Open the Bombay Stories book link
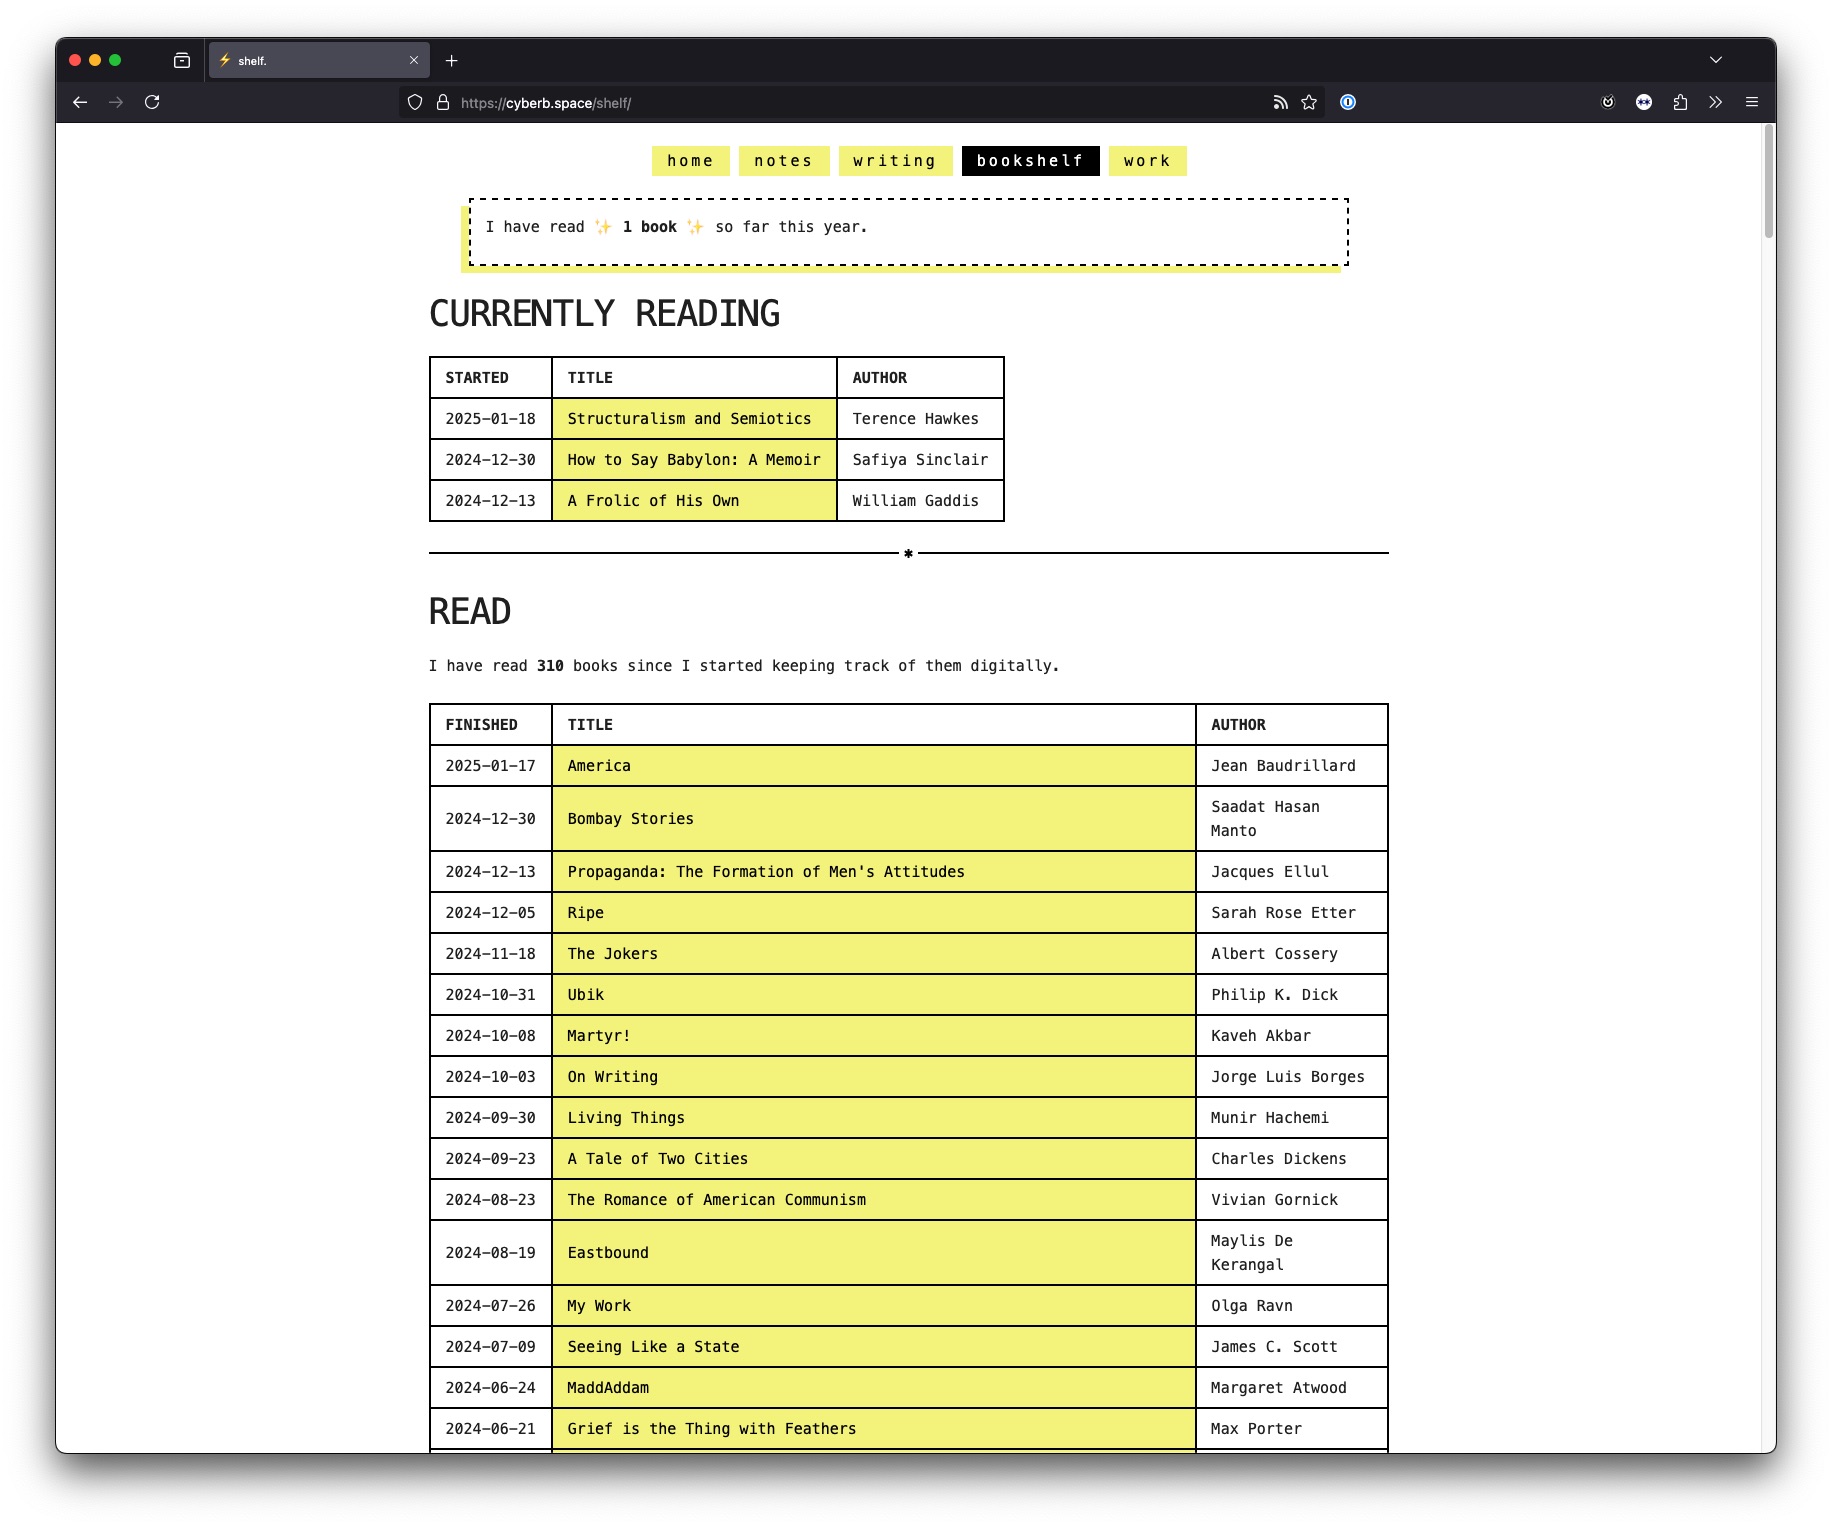Screen dimensions: 1832x1527 coord(631,819)
